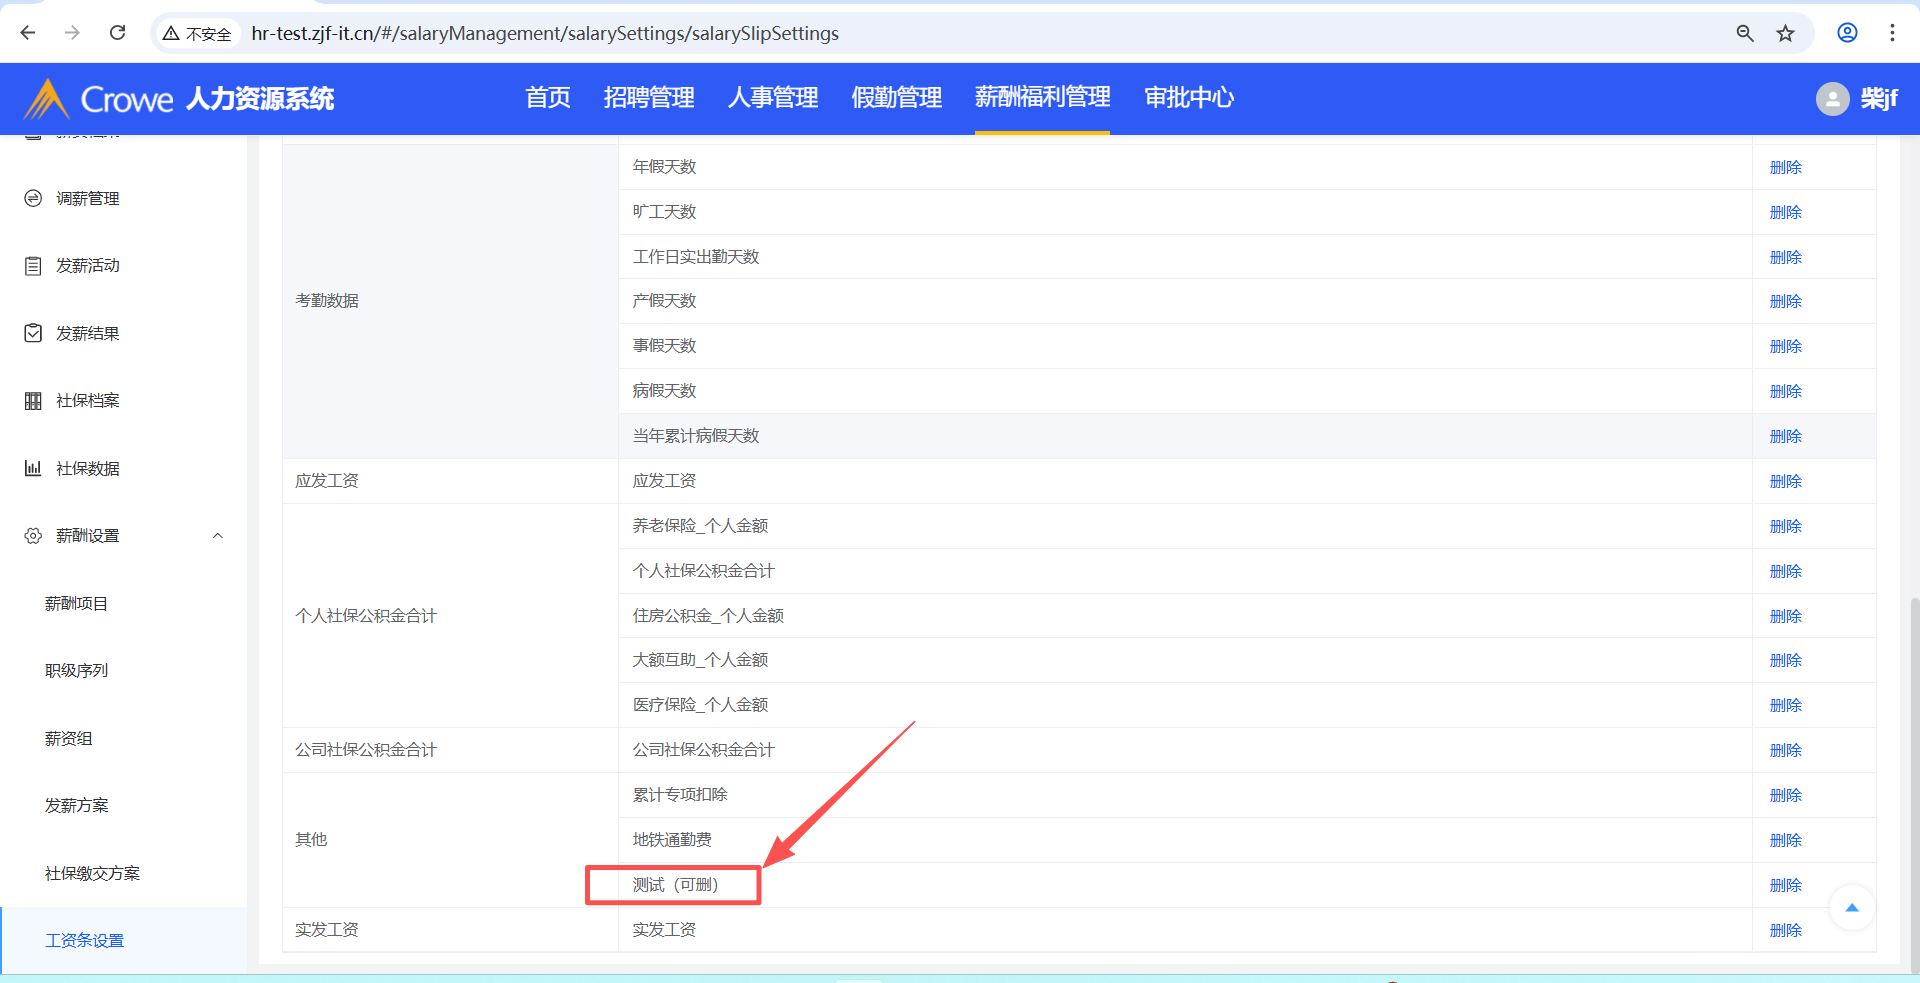The image size is (1920, 983).
Task: Delete the 地铁通勤费 row
Action: click(x=1785, y=840)
